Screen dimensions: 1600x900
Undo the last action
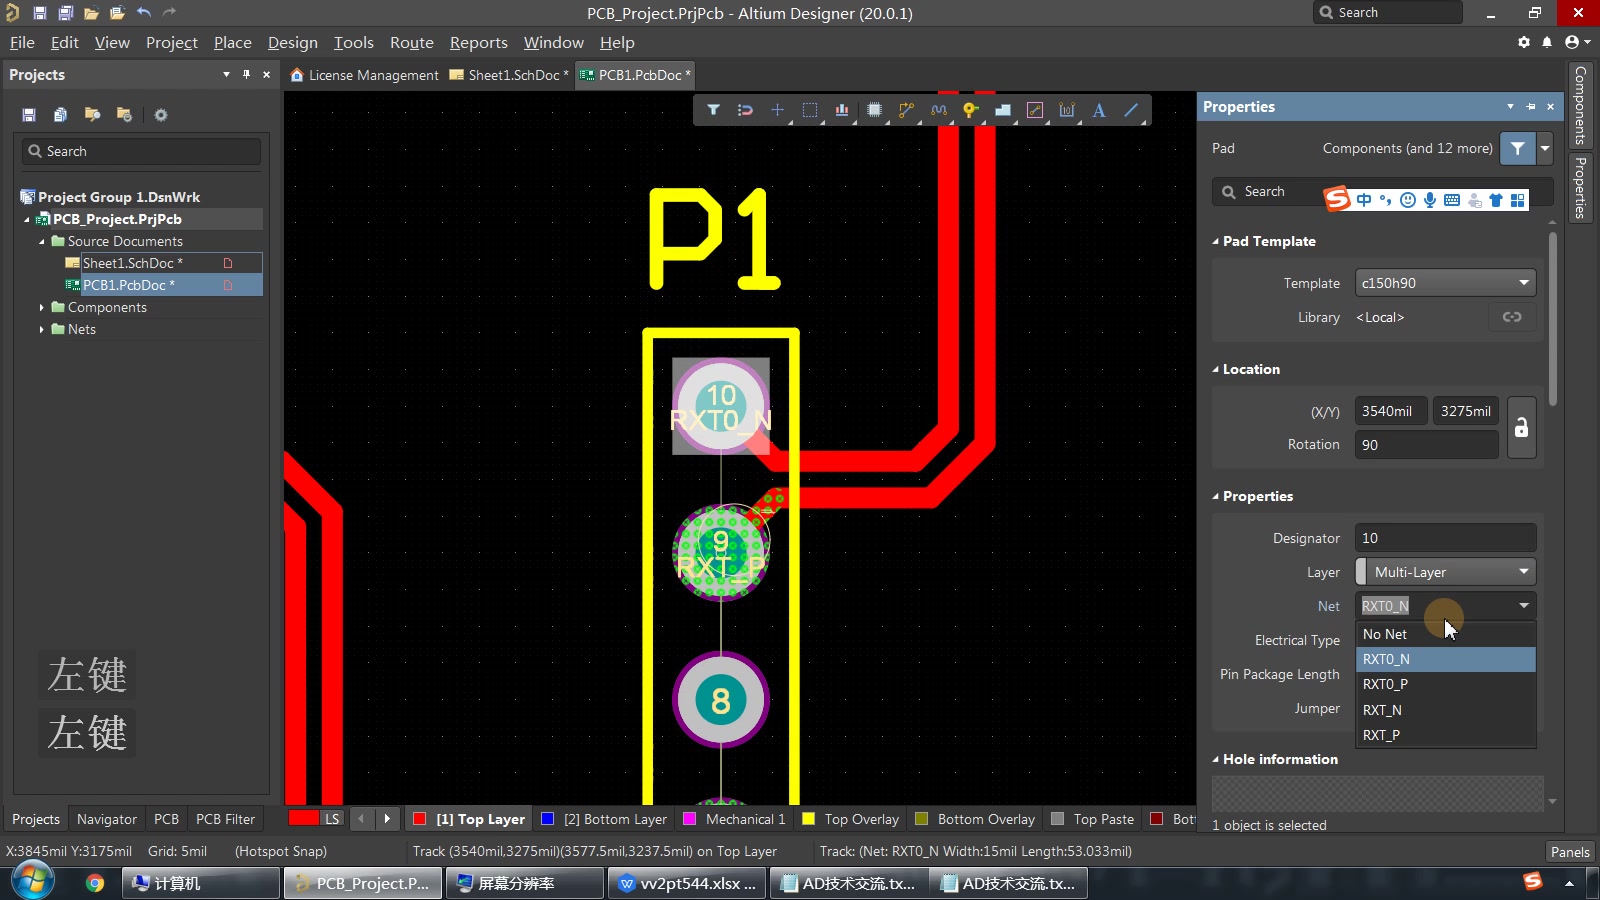144,13
